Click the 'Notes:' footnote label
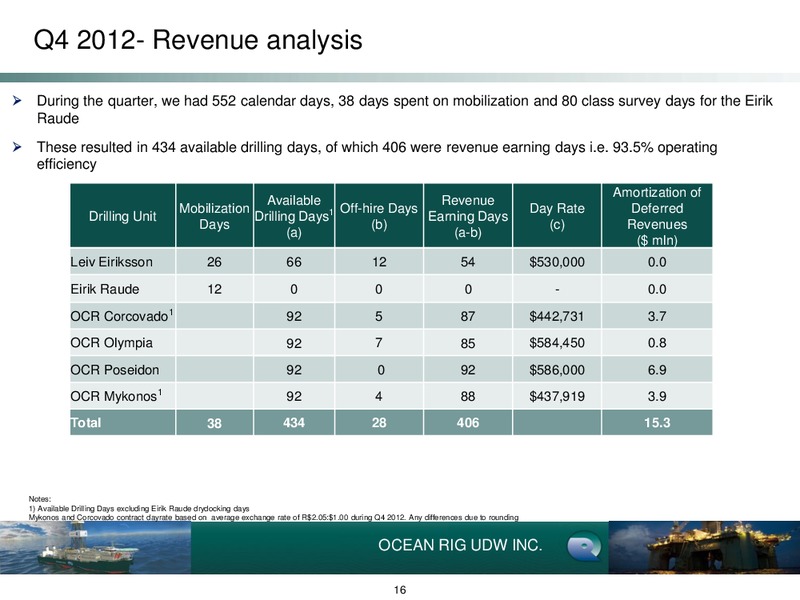Image resolution: width=800 pixels, height=600 pixels. click(x=39, y=499)
